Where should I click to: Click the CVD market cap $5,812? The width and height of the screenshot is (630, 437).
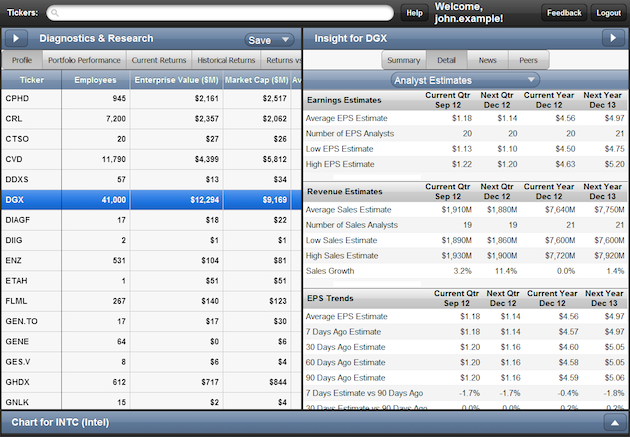click(274, 159)
